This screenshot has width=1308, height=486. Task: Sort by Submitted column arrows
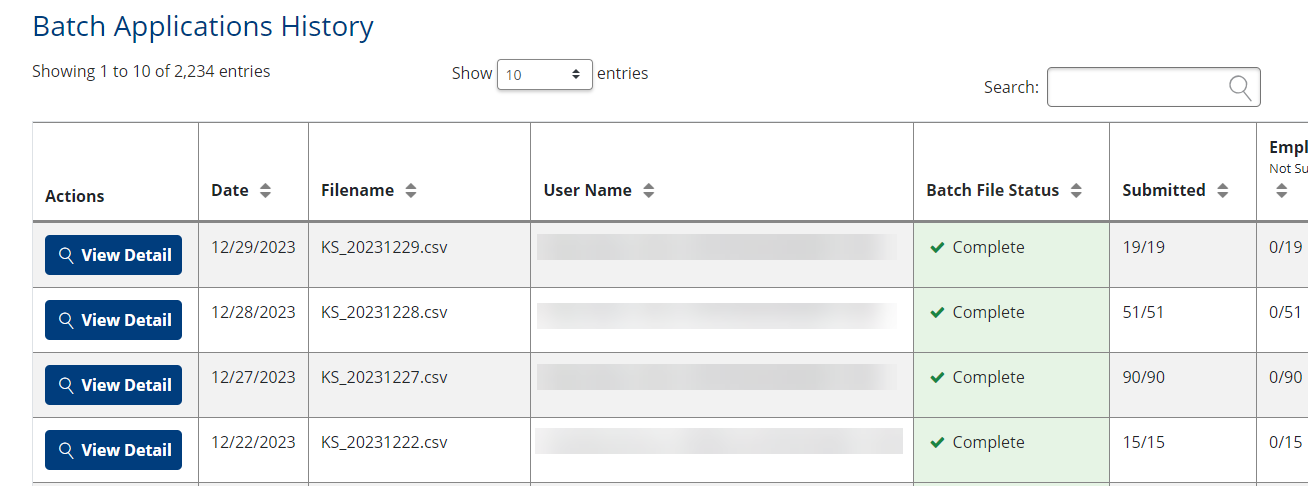point(1222,190)
